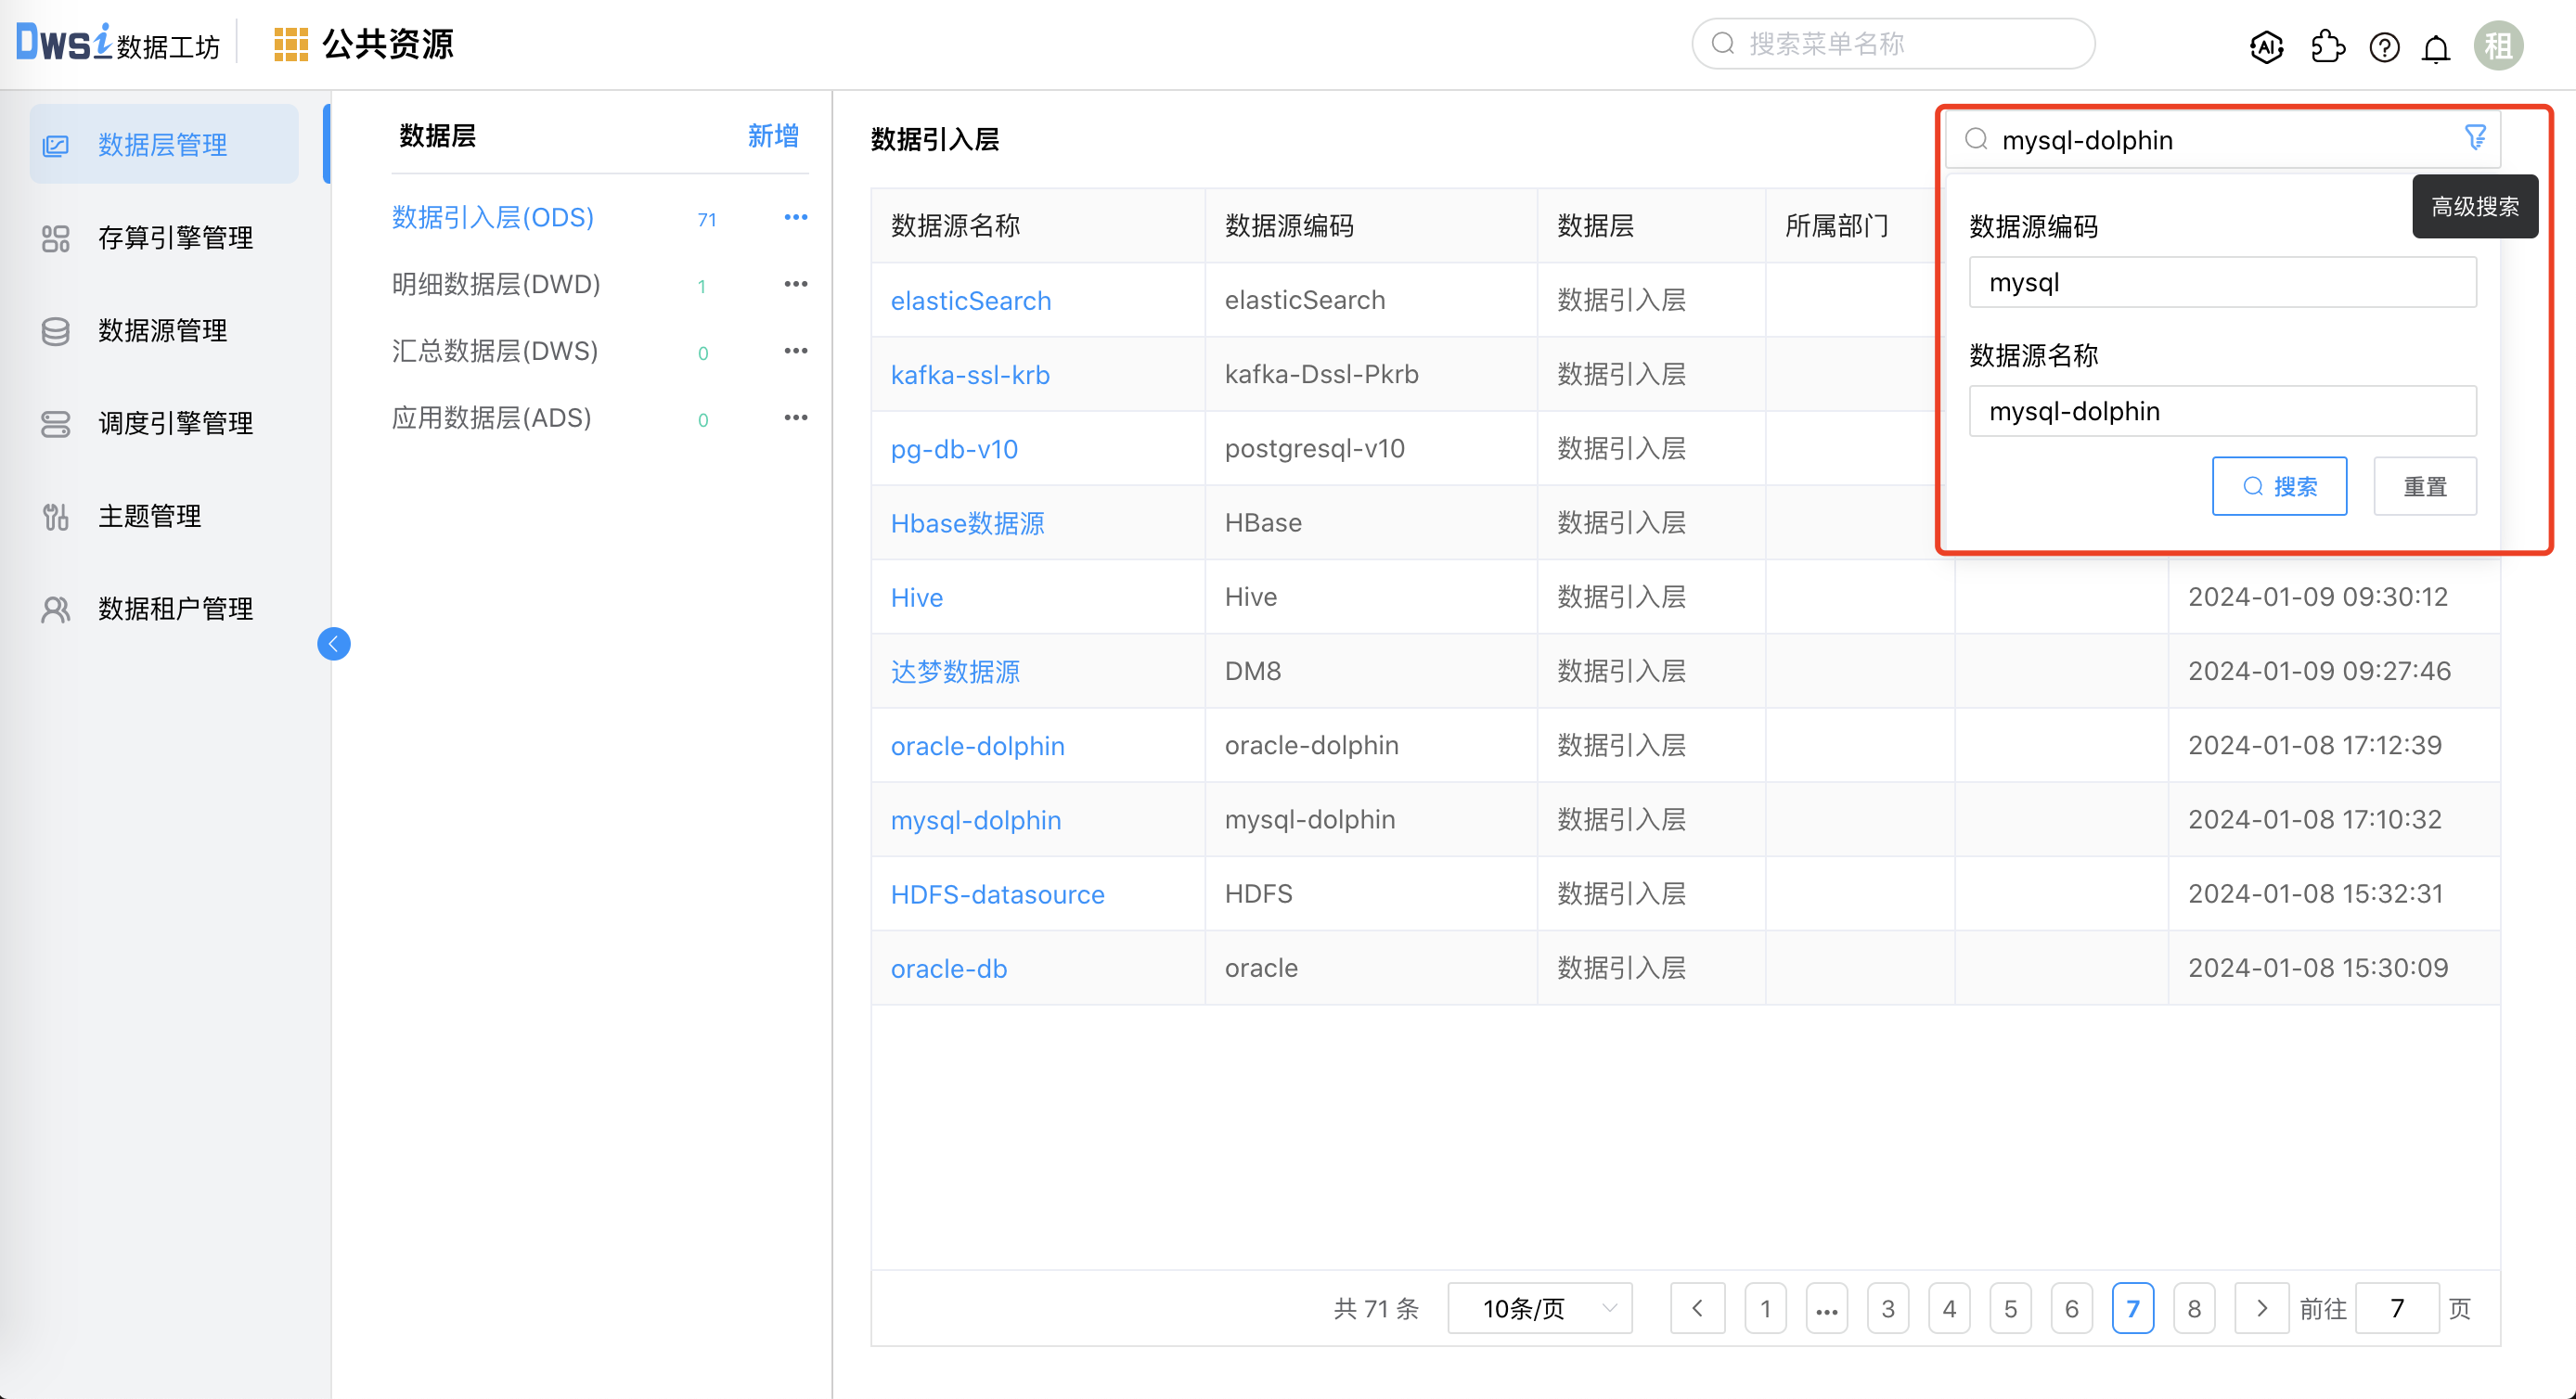Focus the 搜索菜单名称 search box
This screenshot has height=1399, width=2576.
[1893, 44]
